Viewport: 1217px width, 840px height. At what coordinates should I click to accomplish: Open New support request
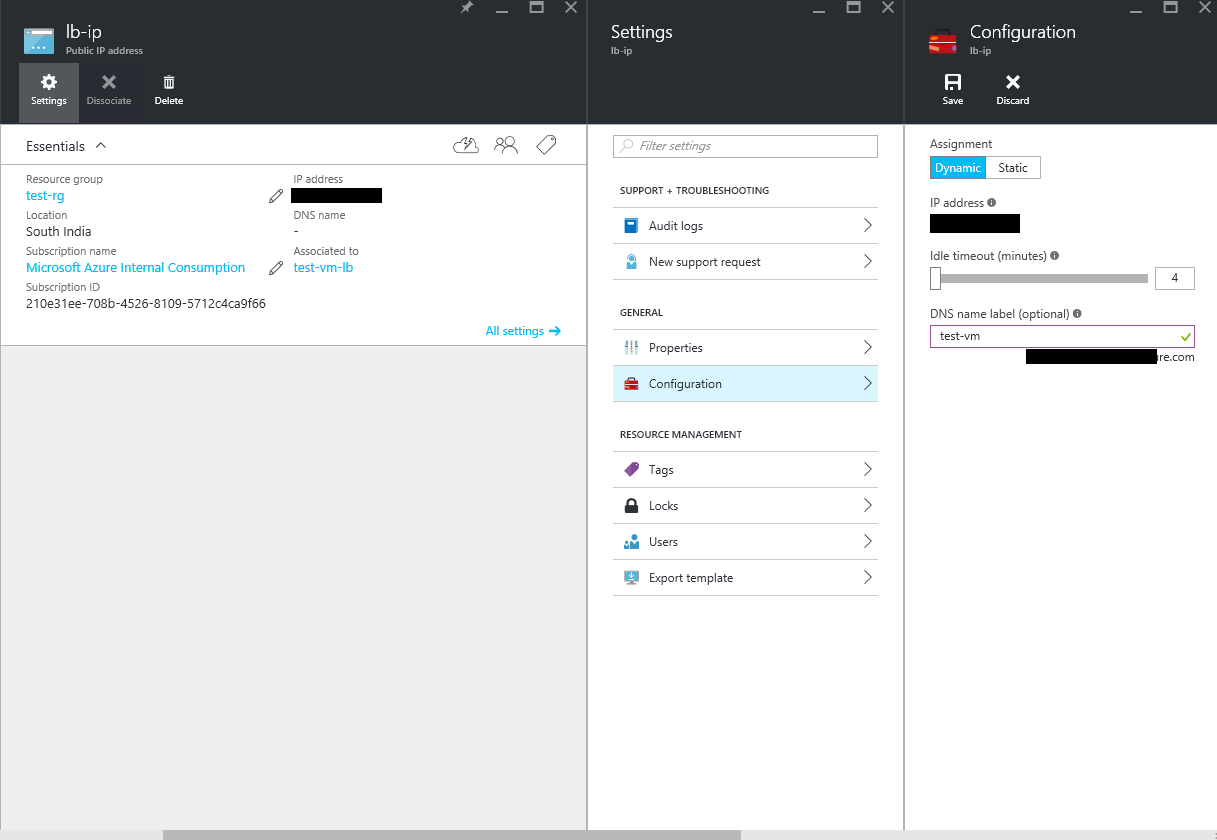745,262
